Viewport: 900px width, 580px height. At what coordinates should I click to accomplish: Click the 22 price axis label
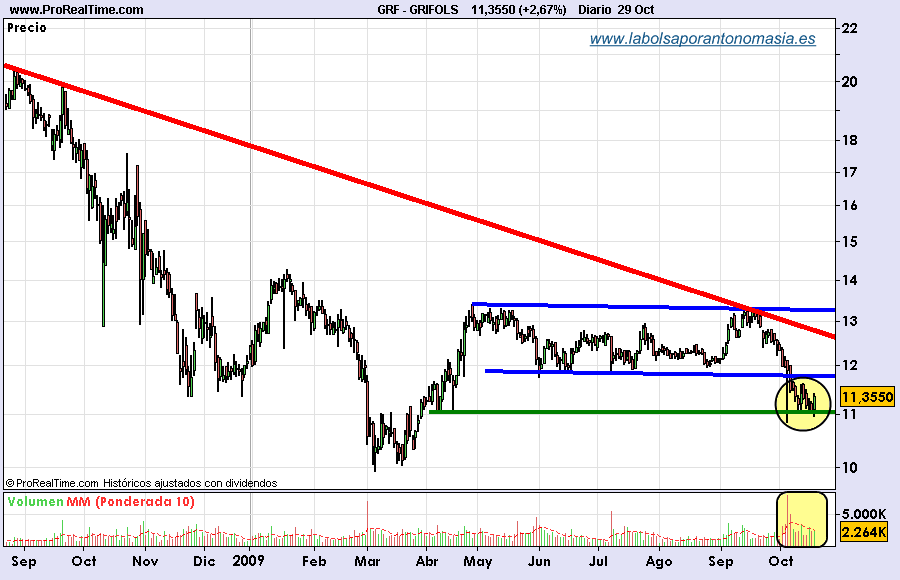(x=849, y=28)
